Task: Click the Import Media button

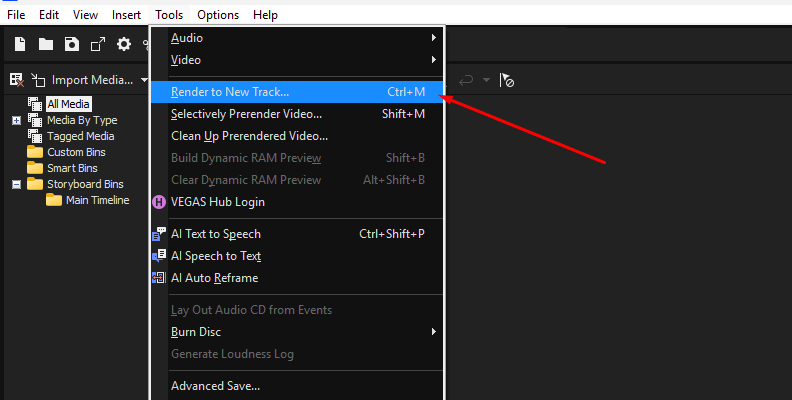Action: coord(92,80)
